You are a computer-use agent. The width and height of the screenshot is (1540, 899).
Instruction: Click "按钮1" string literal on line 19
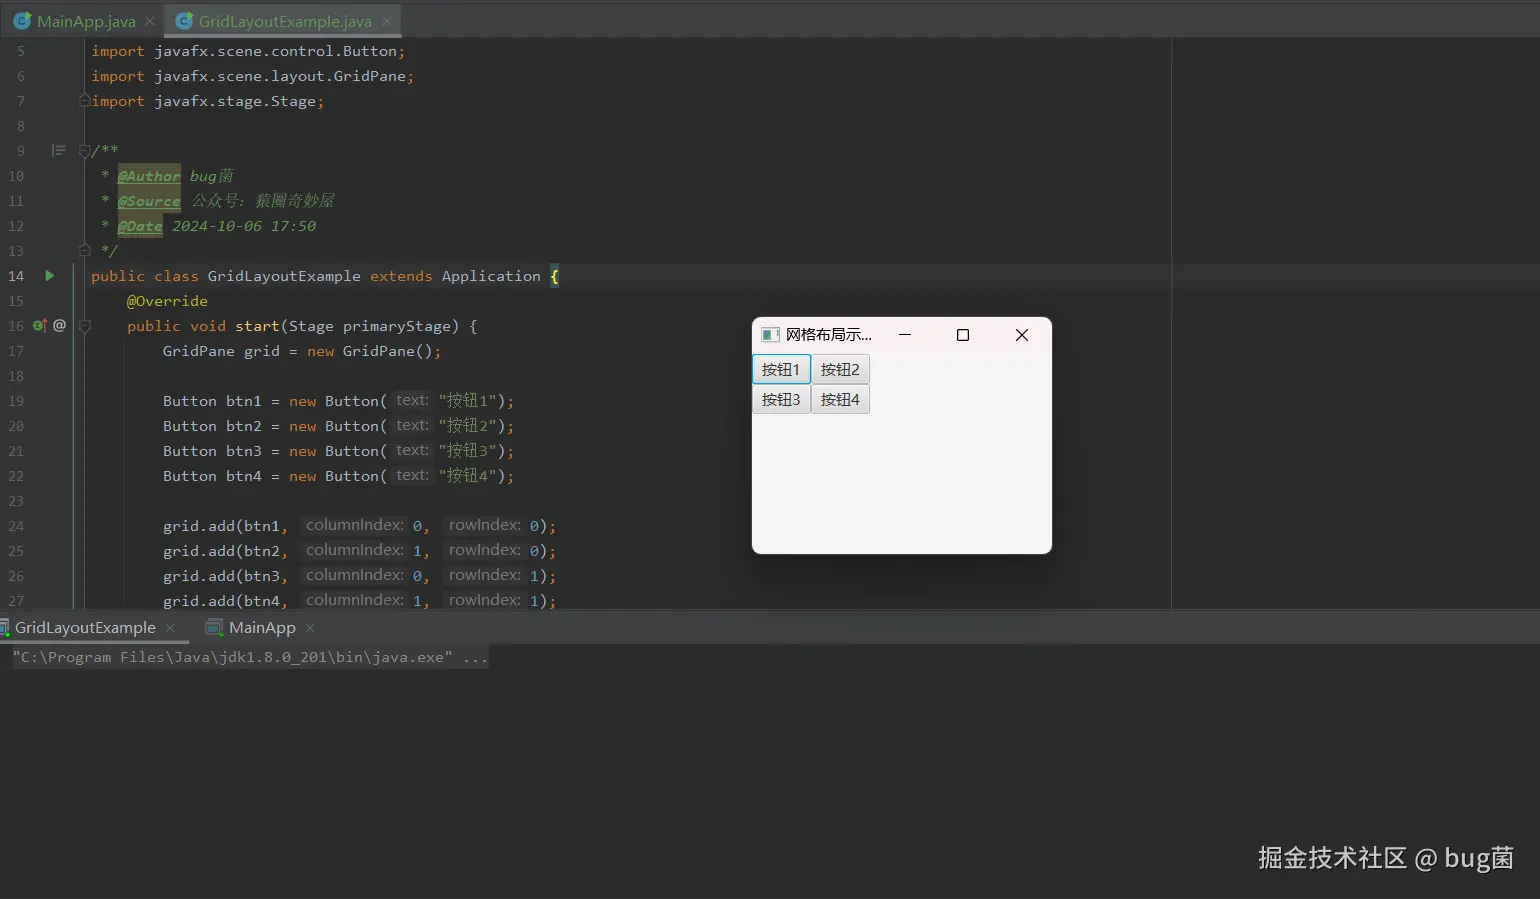point(468,401)
